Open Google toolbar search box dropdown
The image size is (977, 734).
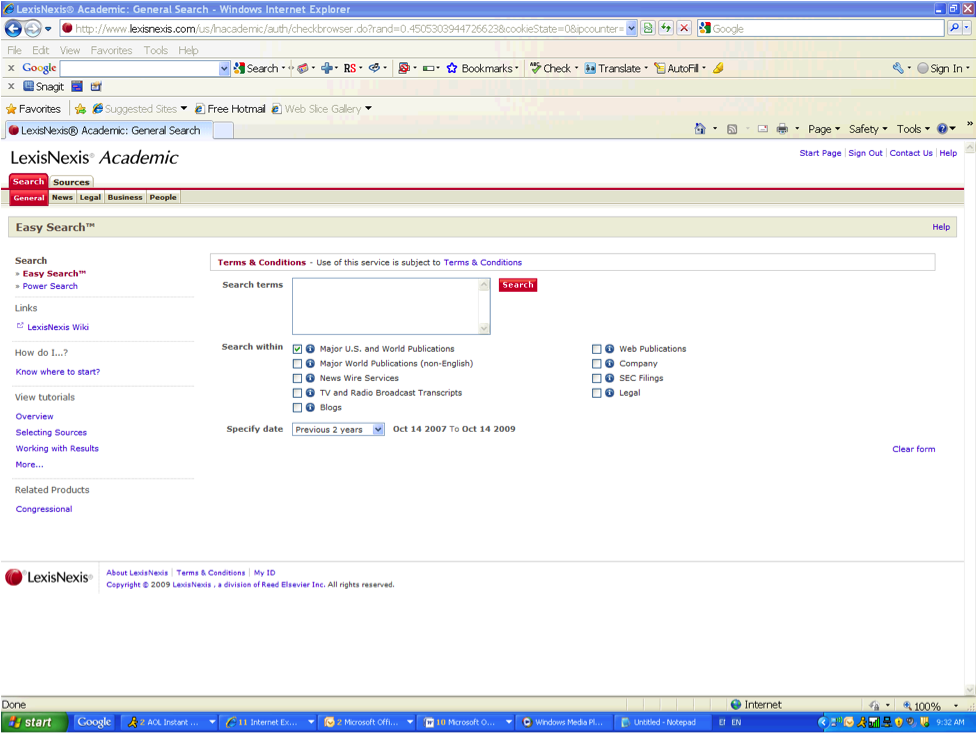click(224, 69)
